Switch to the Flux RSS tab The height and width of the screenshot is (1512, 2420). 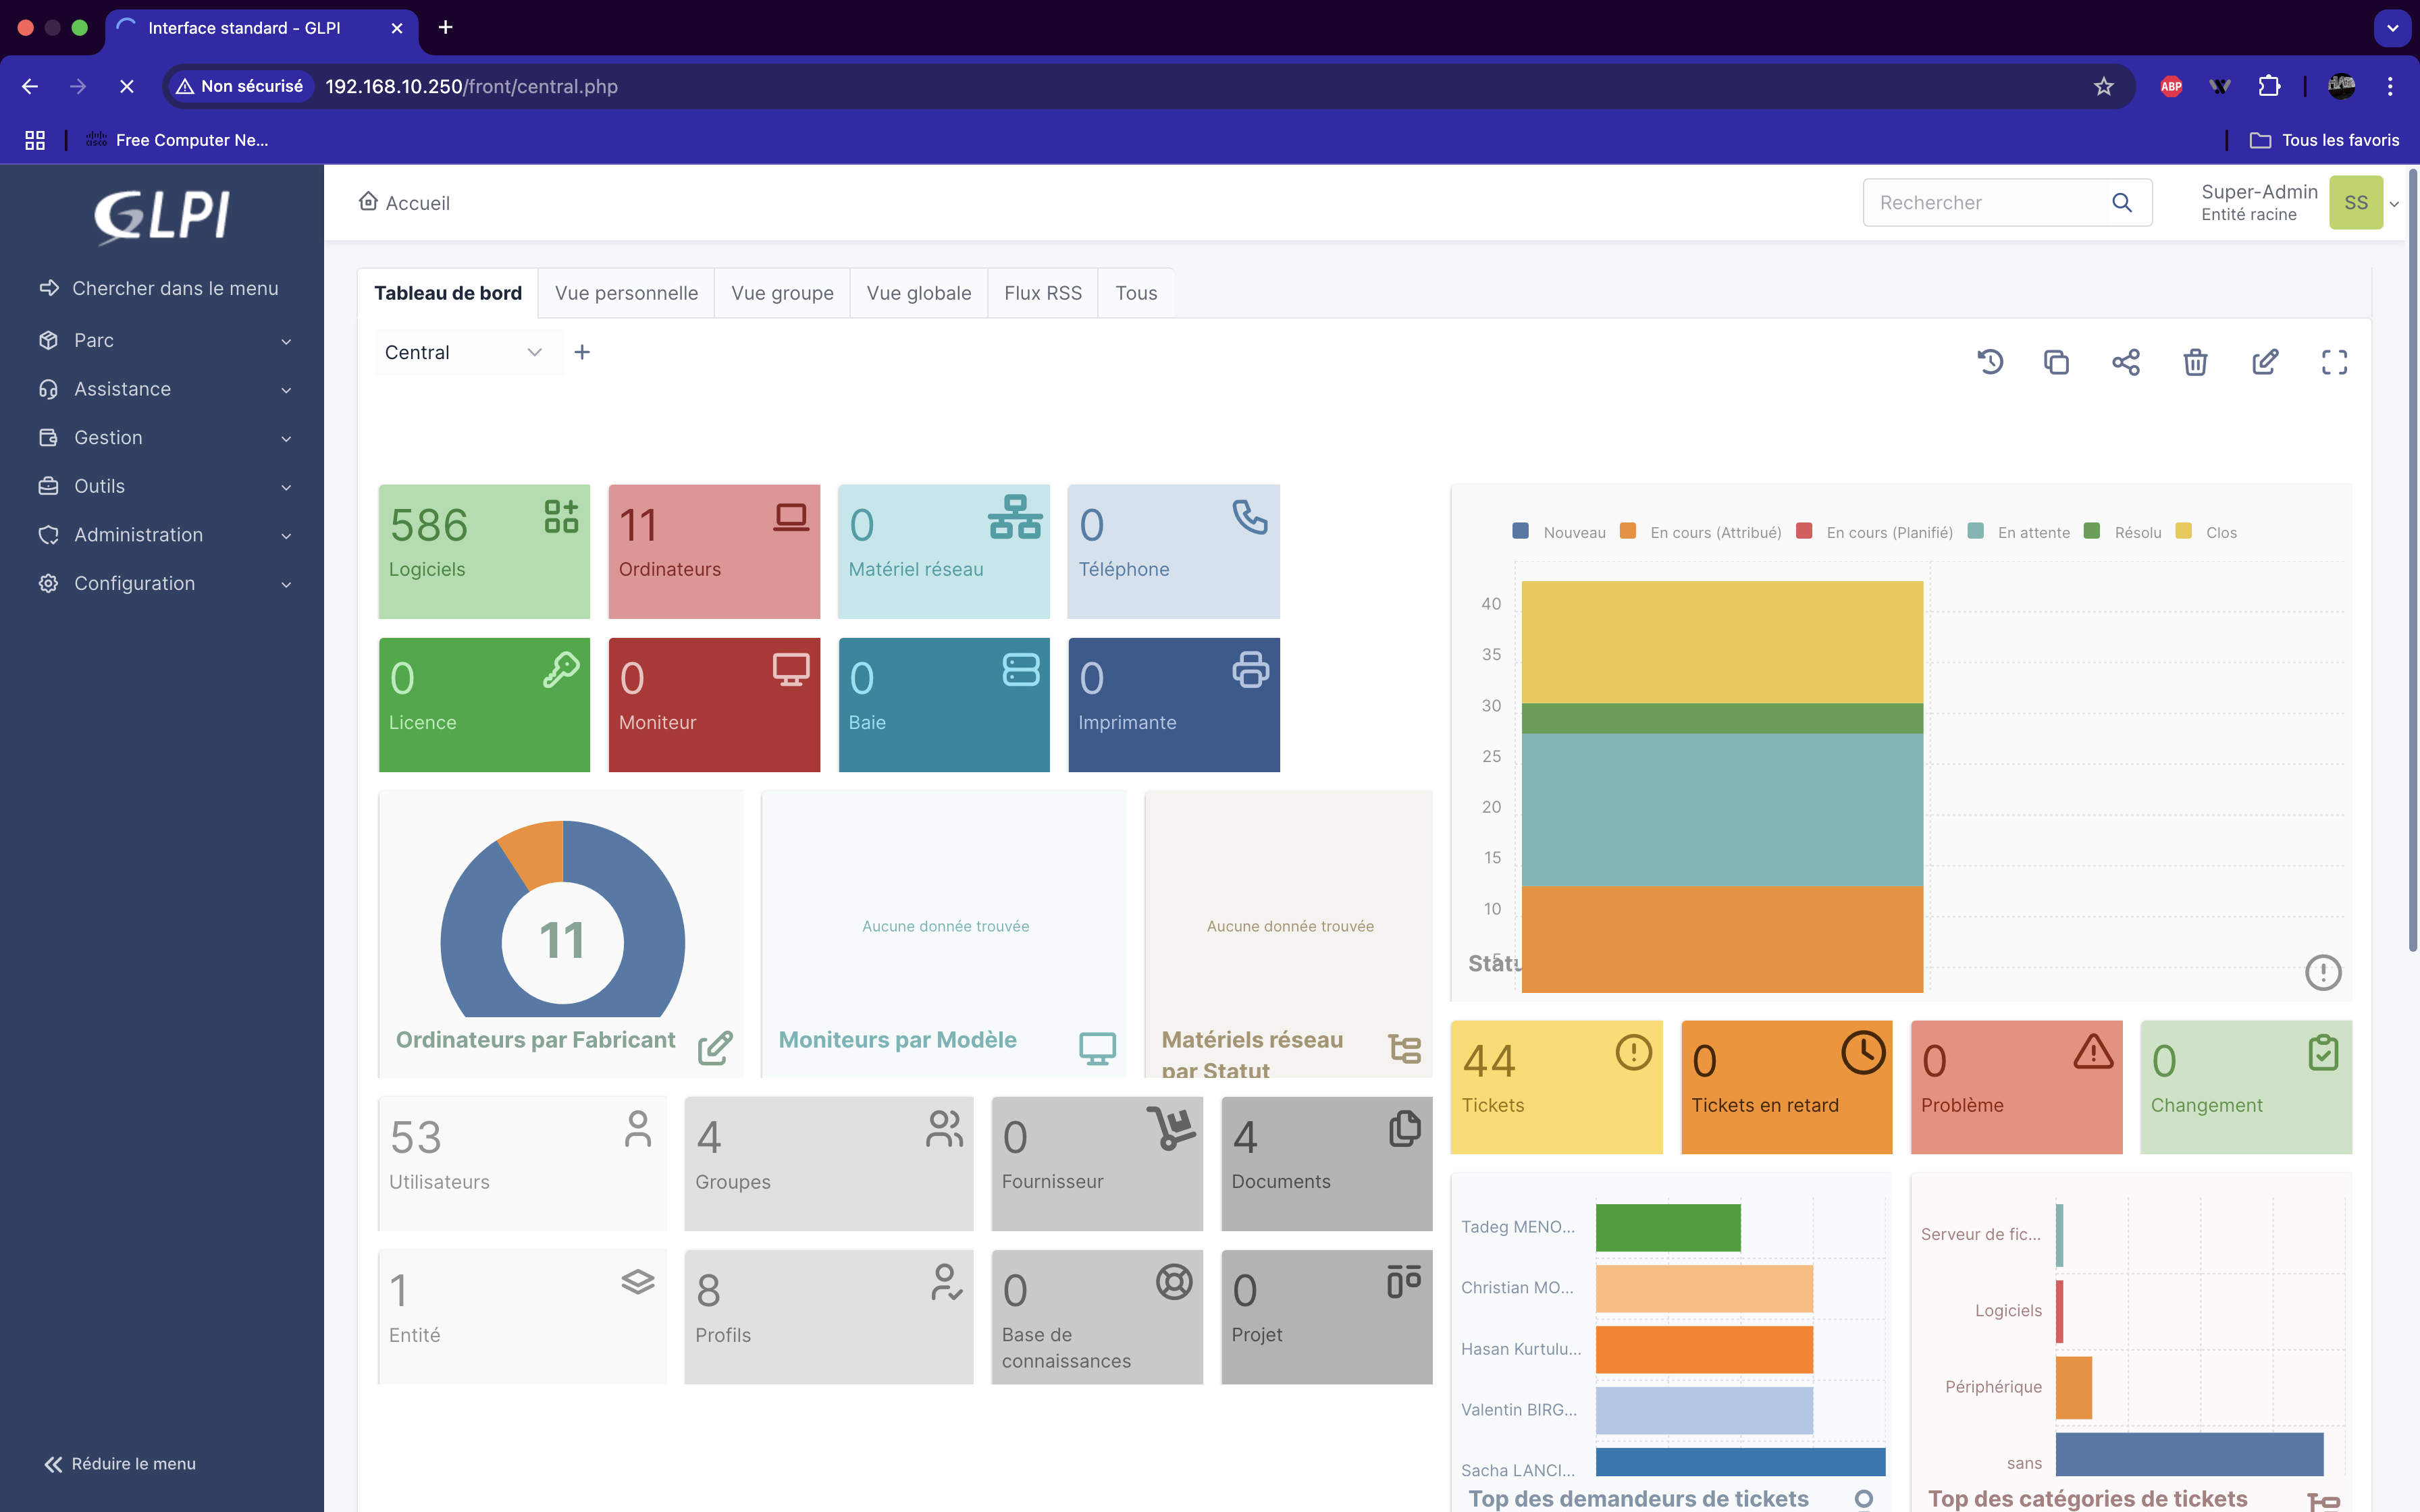pyautogui.click(x=1042, y=293)
